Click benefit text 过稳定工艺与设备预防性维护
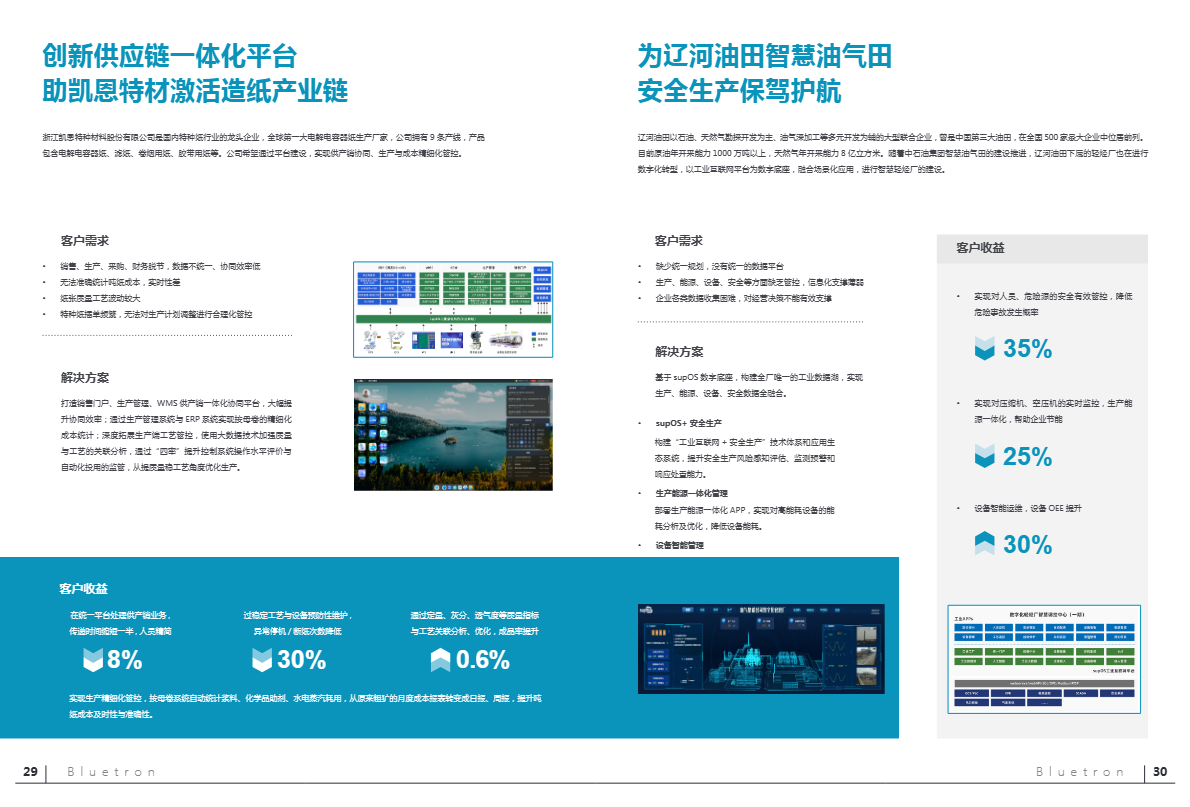The image size is (1190, 807). tap(298, 623)
